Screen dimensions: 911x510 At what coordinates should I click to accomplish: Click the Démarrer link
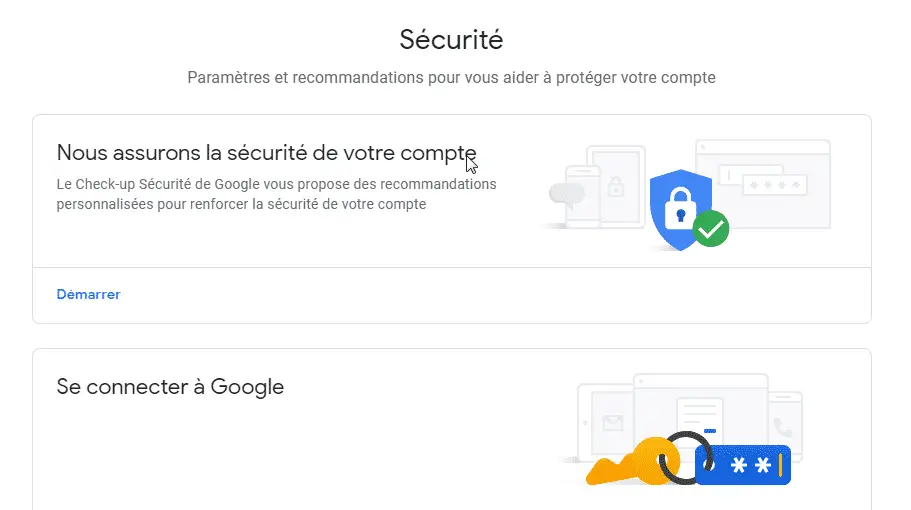(88, 294)
